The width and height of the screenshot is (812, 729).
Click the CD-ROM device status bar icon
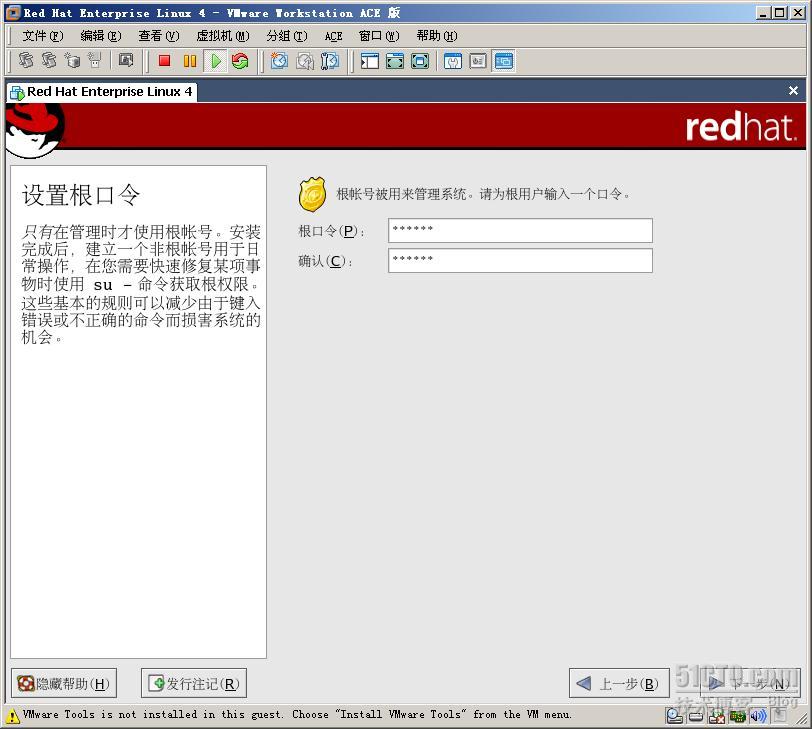(x=674, y=716)
